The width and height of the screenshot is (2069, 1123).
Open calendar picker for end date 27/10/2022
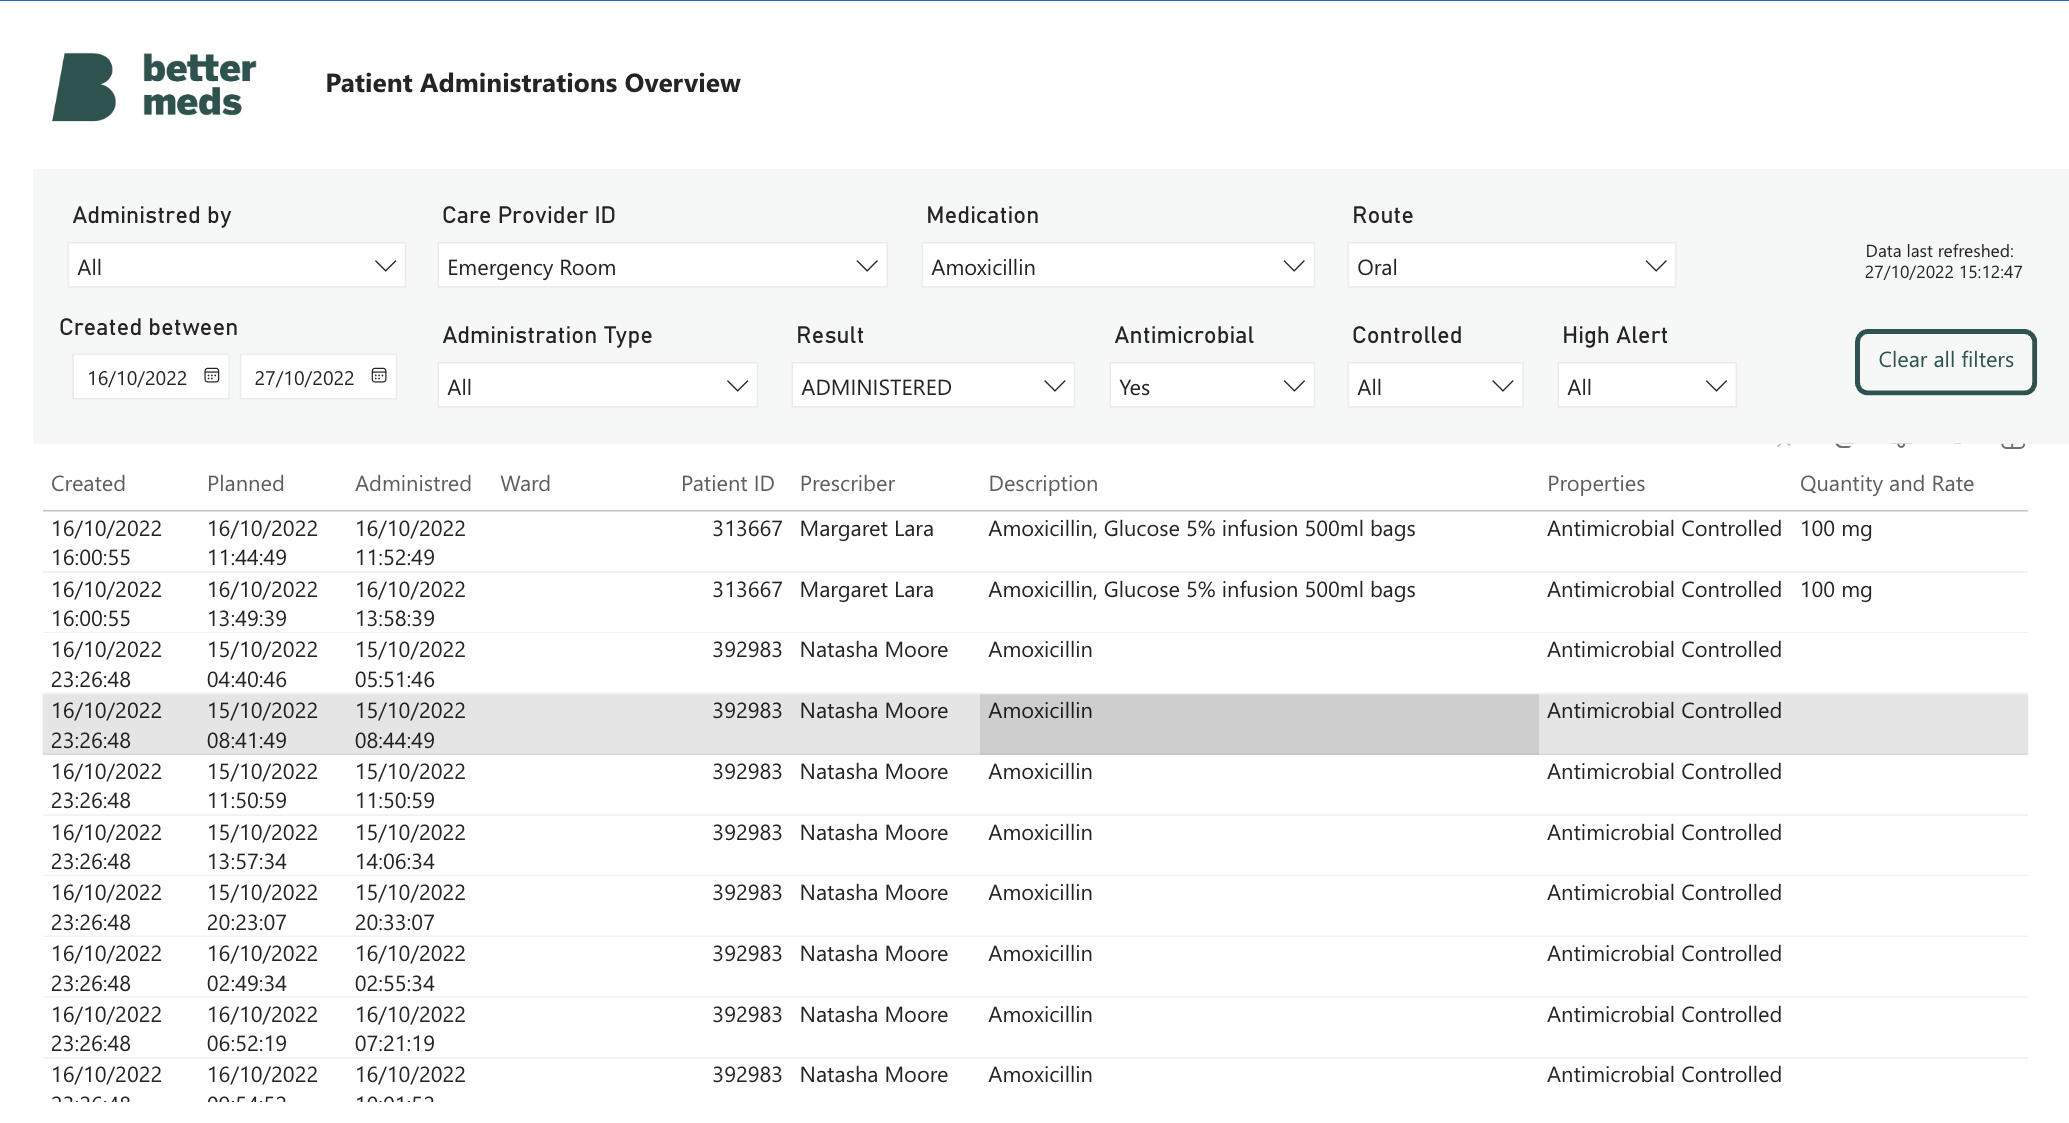(379, 376)
